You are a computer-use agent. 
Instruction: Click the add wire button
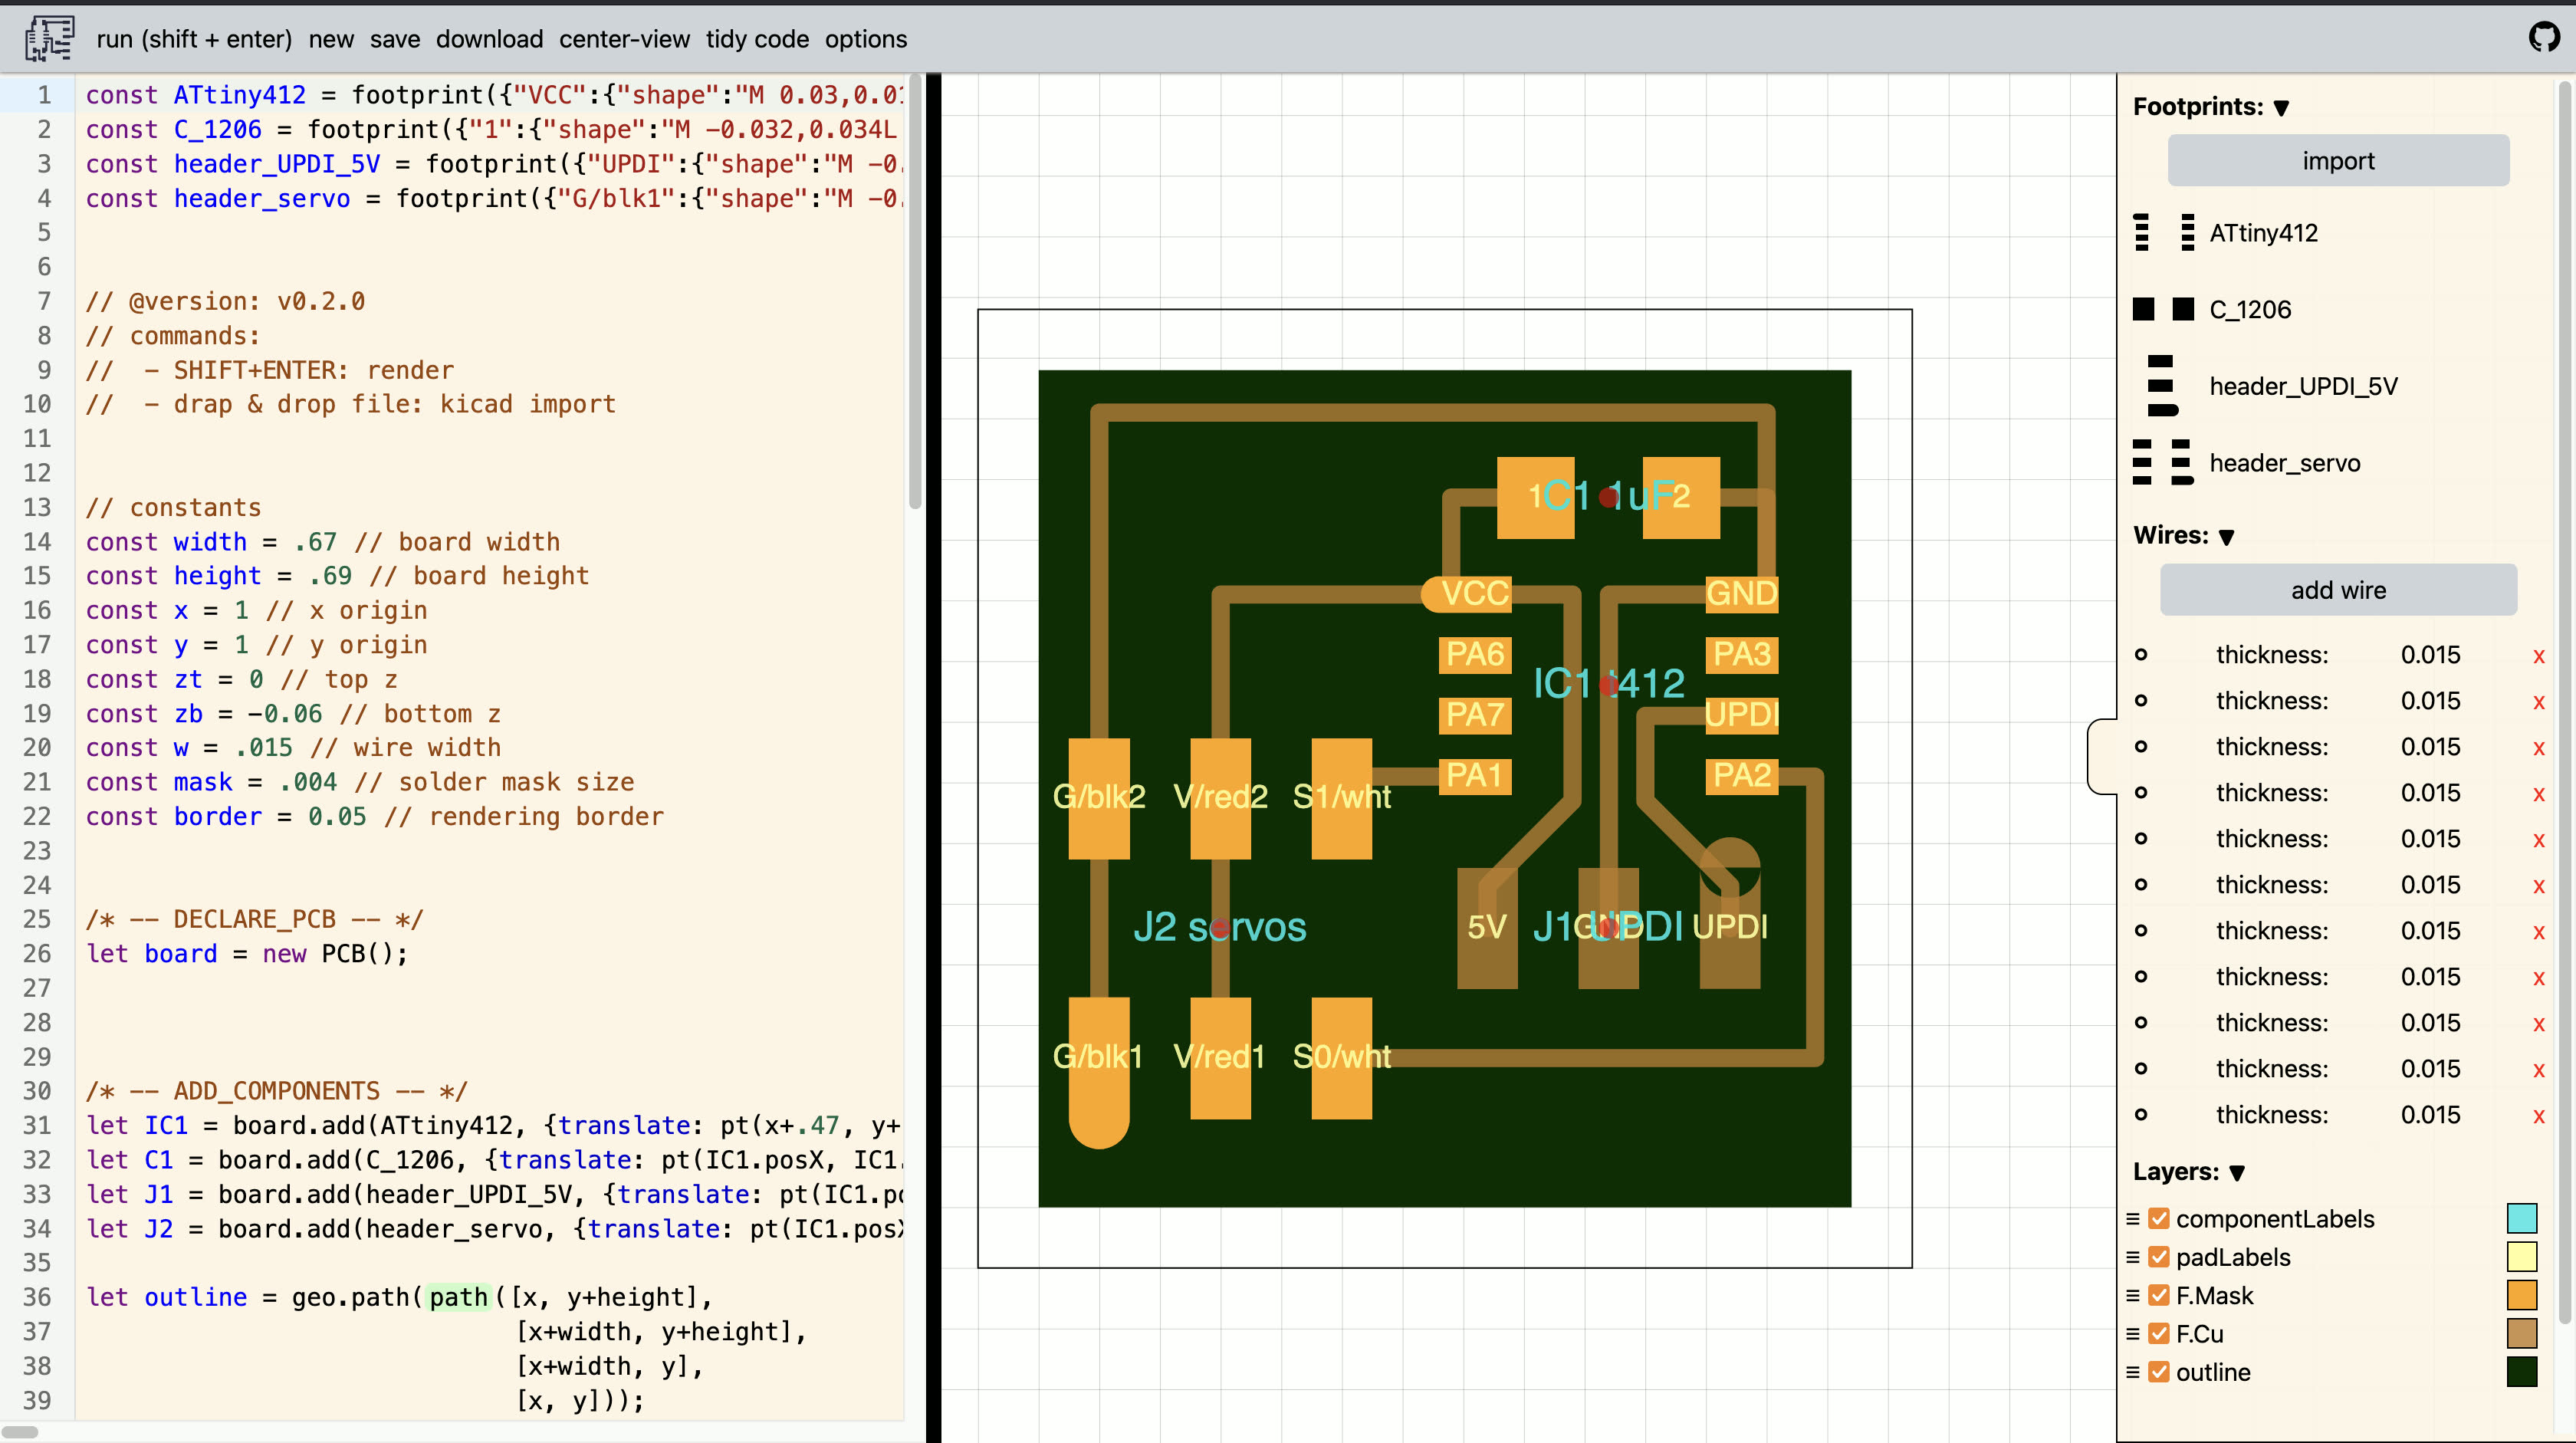click(x=2338, y=590)
